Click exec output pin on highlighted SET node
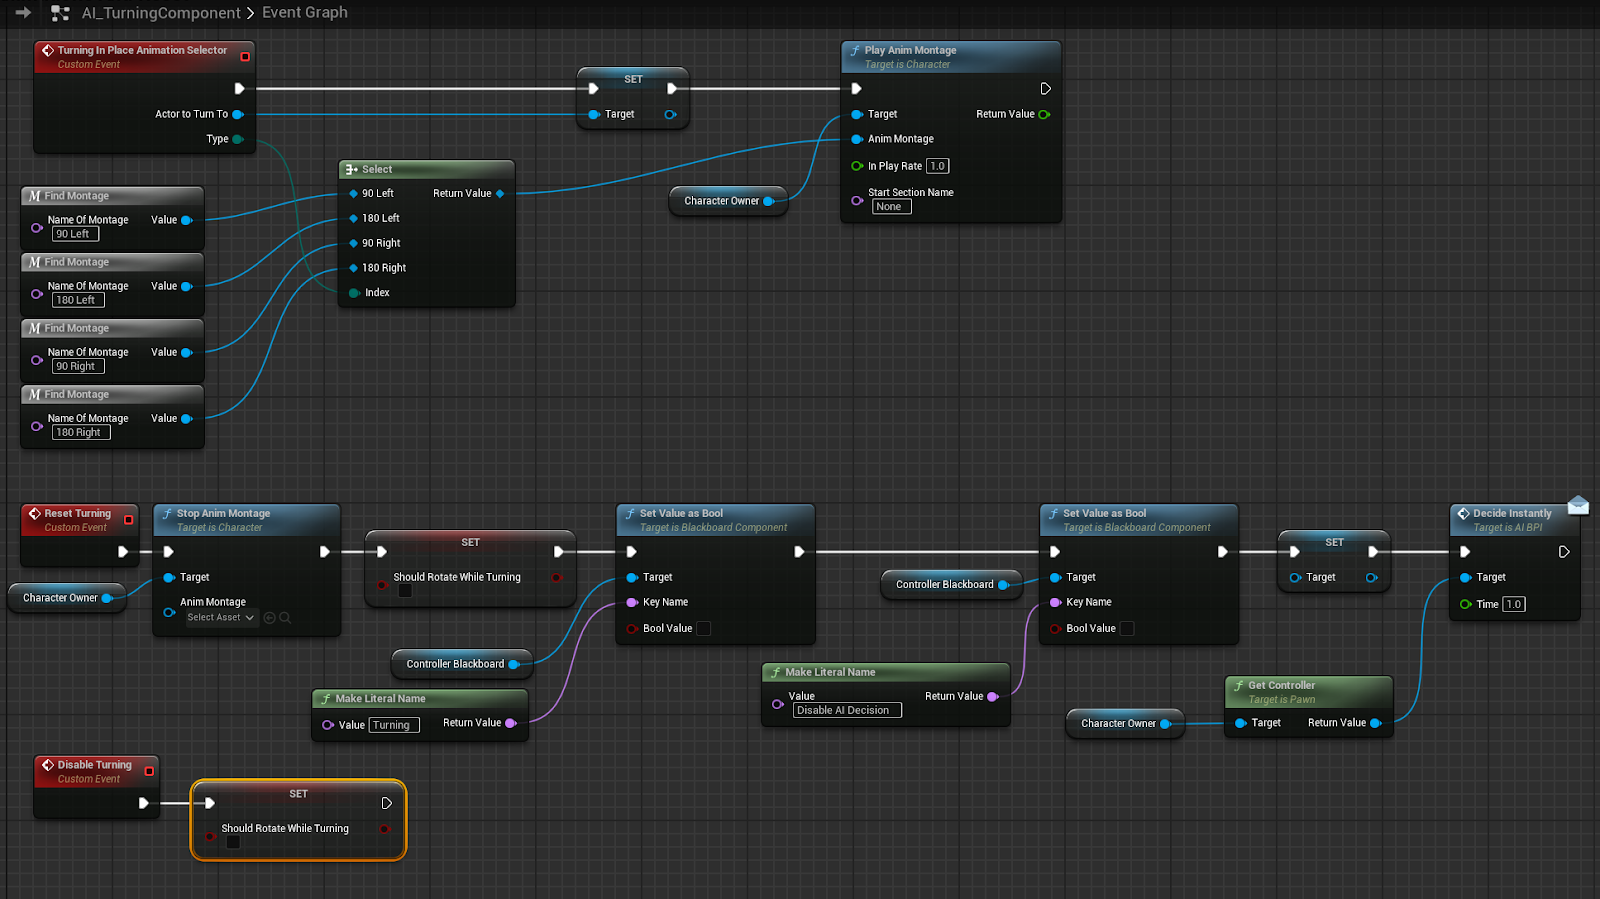This screenshot has height=899, width=1600. [x=387, y=803]
